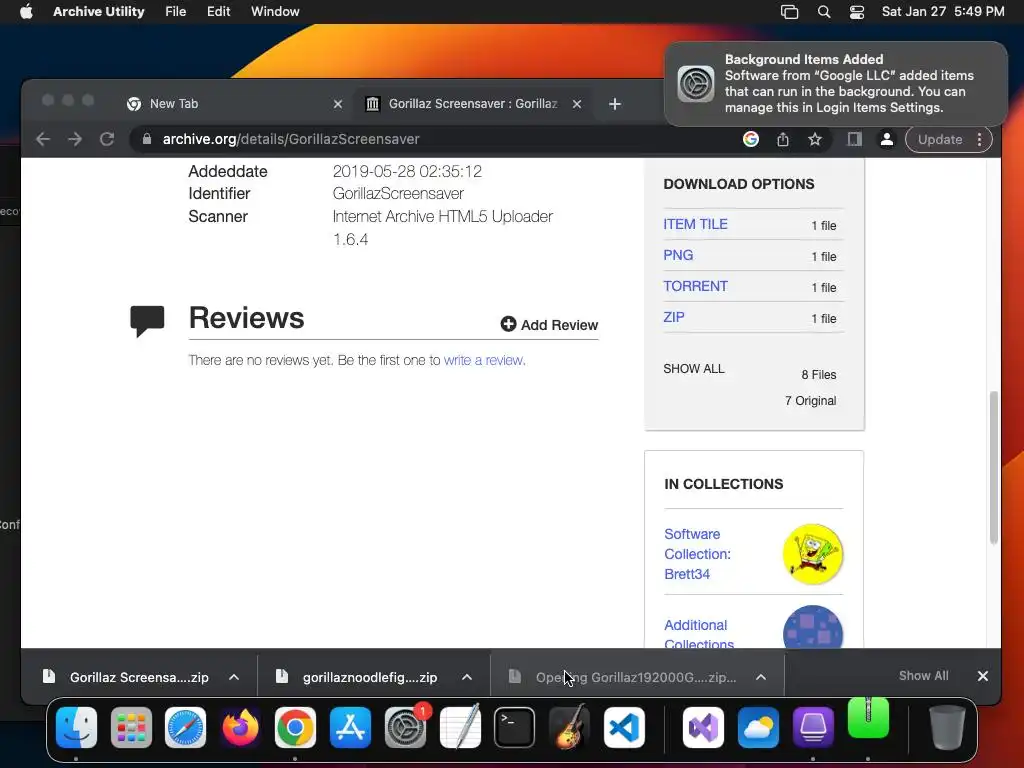This screenshot has height=768, width=1024.
Task: Open TextEdit from the Dock
Action: (x=460, y=727)
